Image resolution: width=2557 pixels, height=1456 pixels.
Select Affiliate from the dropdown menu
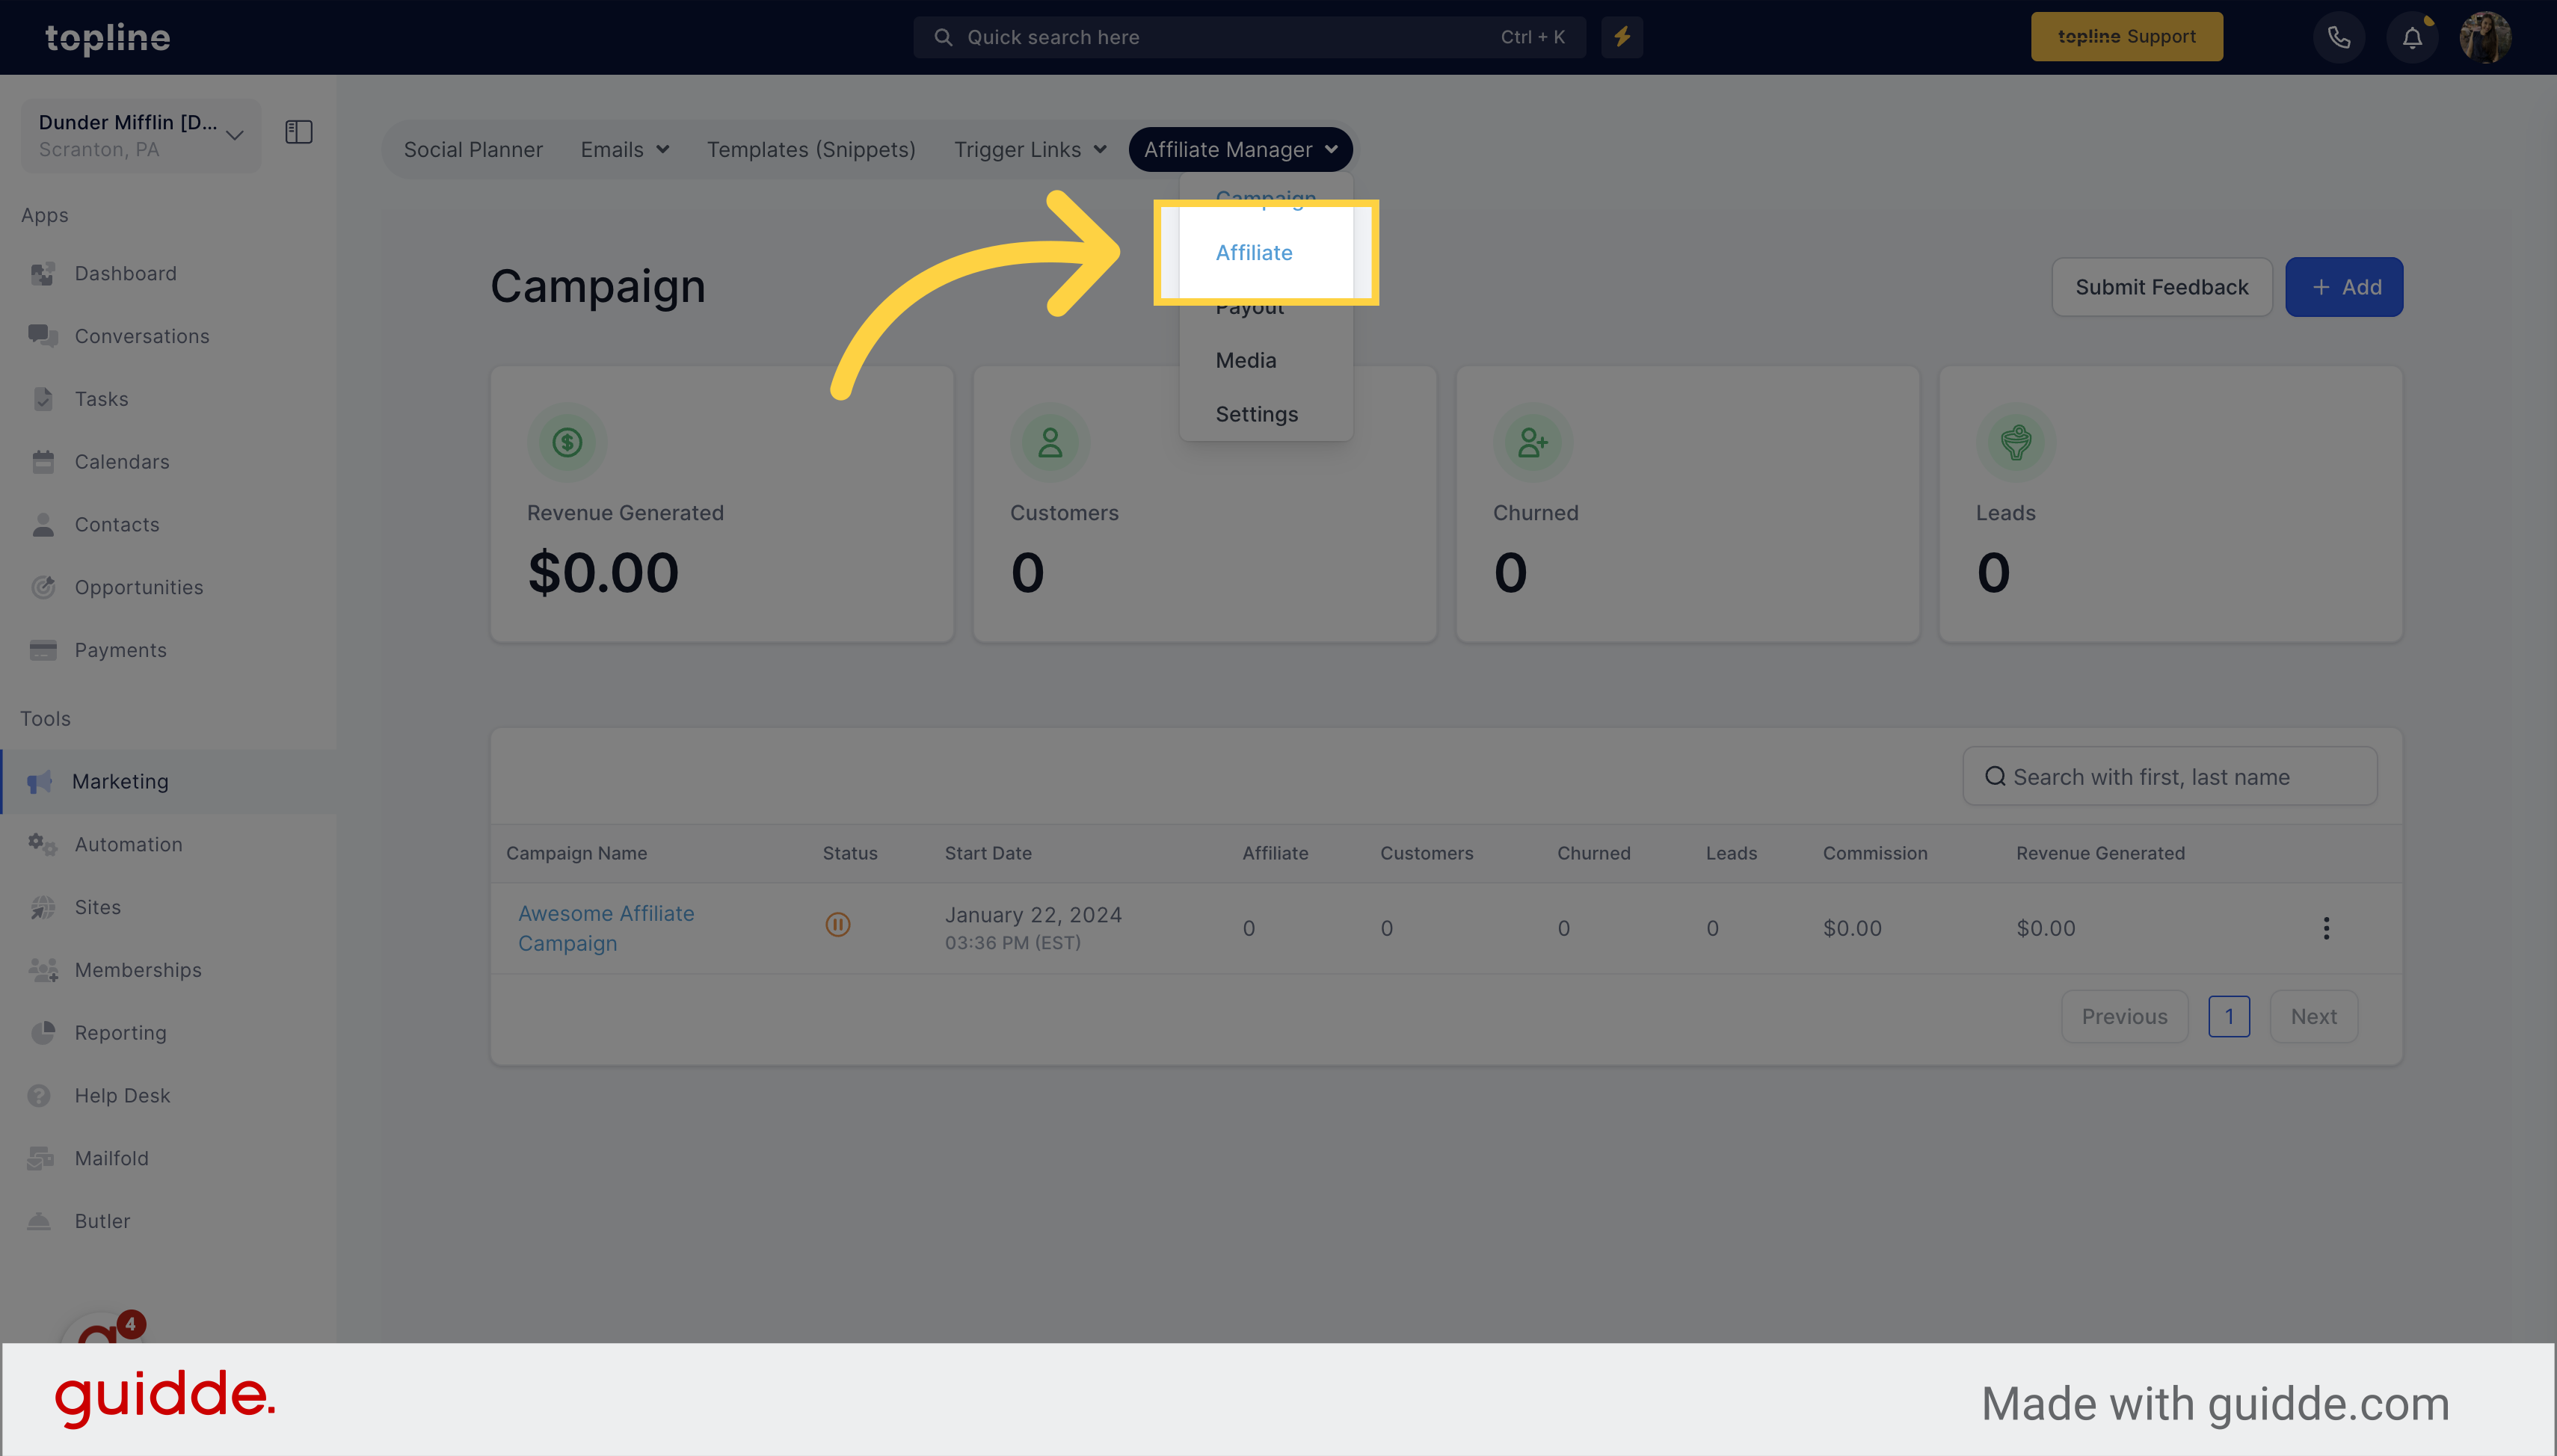click(1254, 253)
